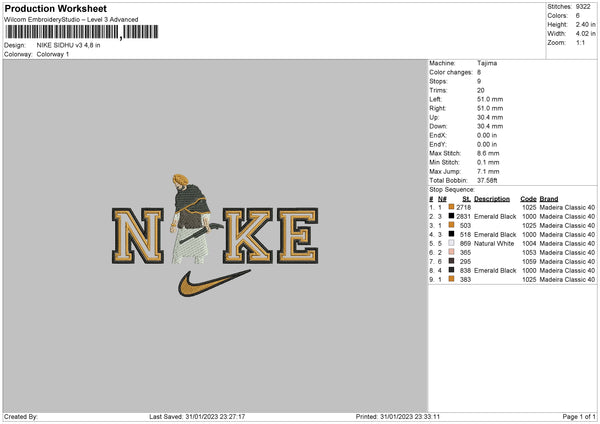Select the Max Jump value 7.1 mm
This screenshot has height=424, width=600.
tap(488, 171)
